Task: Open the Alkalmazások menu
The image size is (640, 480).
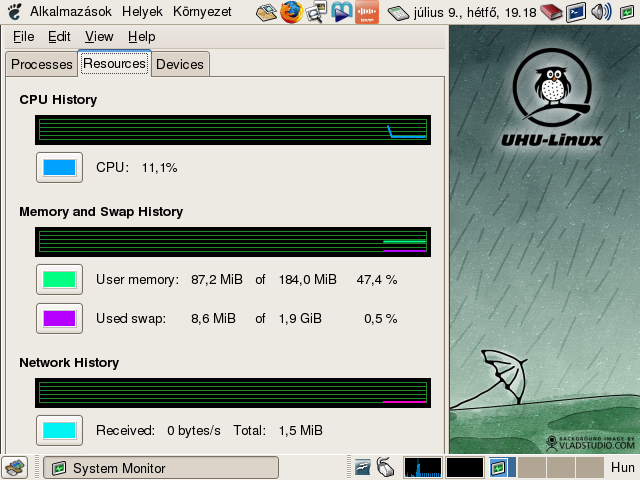Action: 71,12
